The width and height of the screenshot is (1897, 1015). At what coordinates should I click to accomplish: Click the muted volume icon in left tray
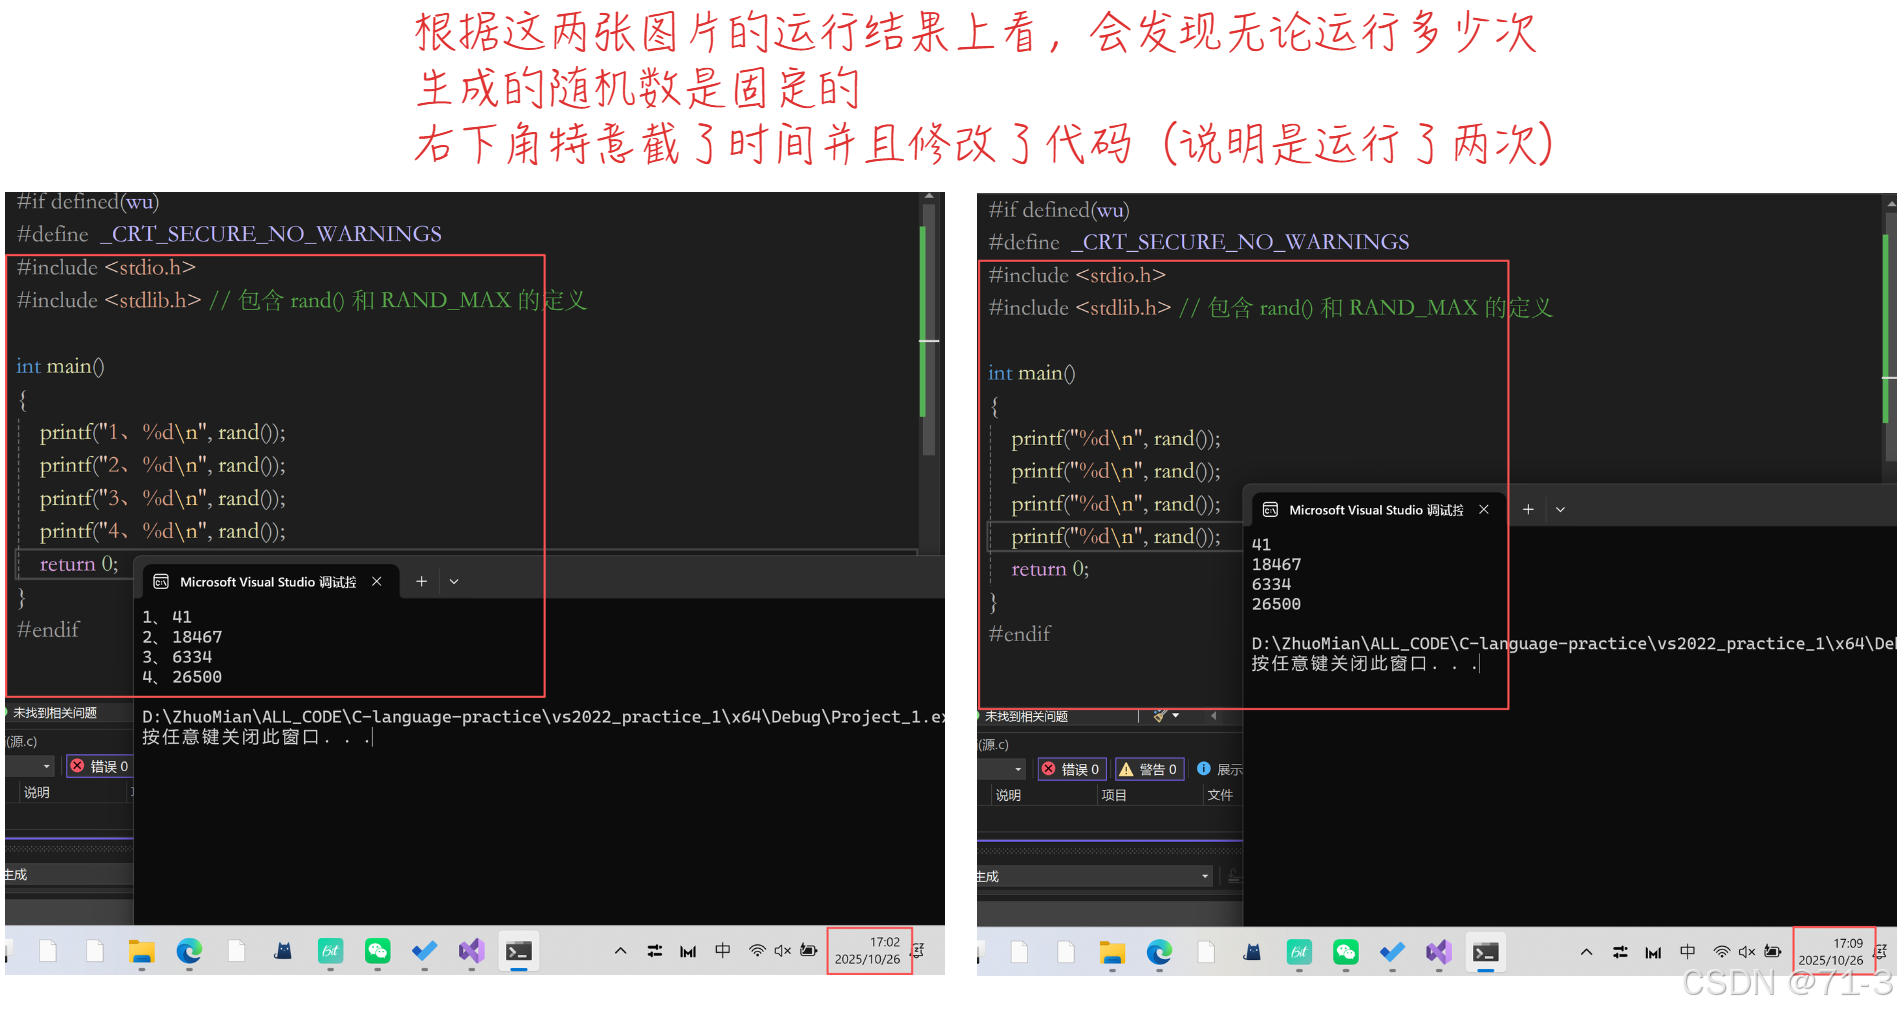tap(782, 951)
